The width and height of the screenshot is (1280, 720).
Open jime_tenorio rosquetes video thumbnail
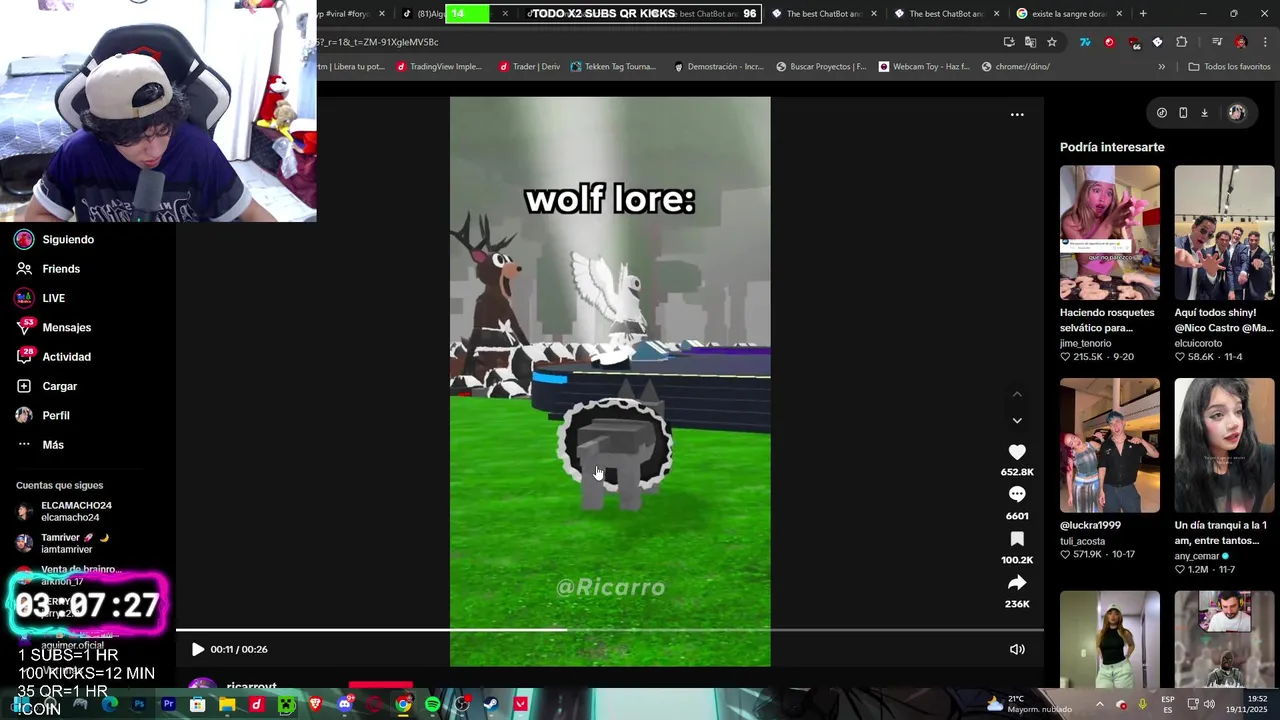[1110, 233]
